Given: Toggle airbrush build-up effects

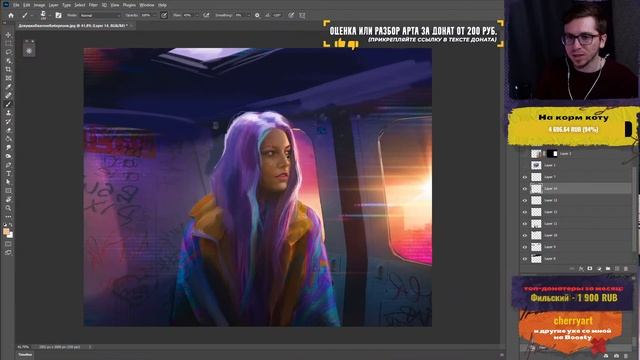Looking at the screenshot, I should [206, 16].
